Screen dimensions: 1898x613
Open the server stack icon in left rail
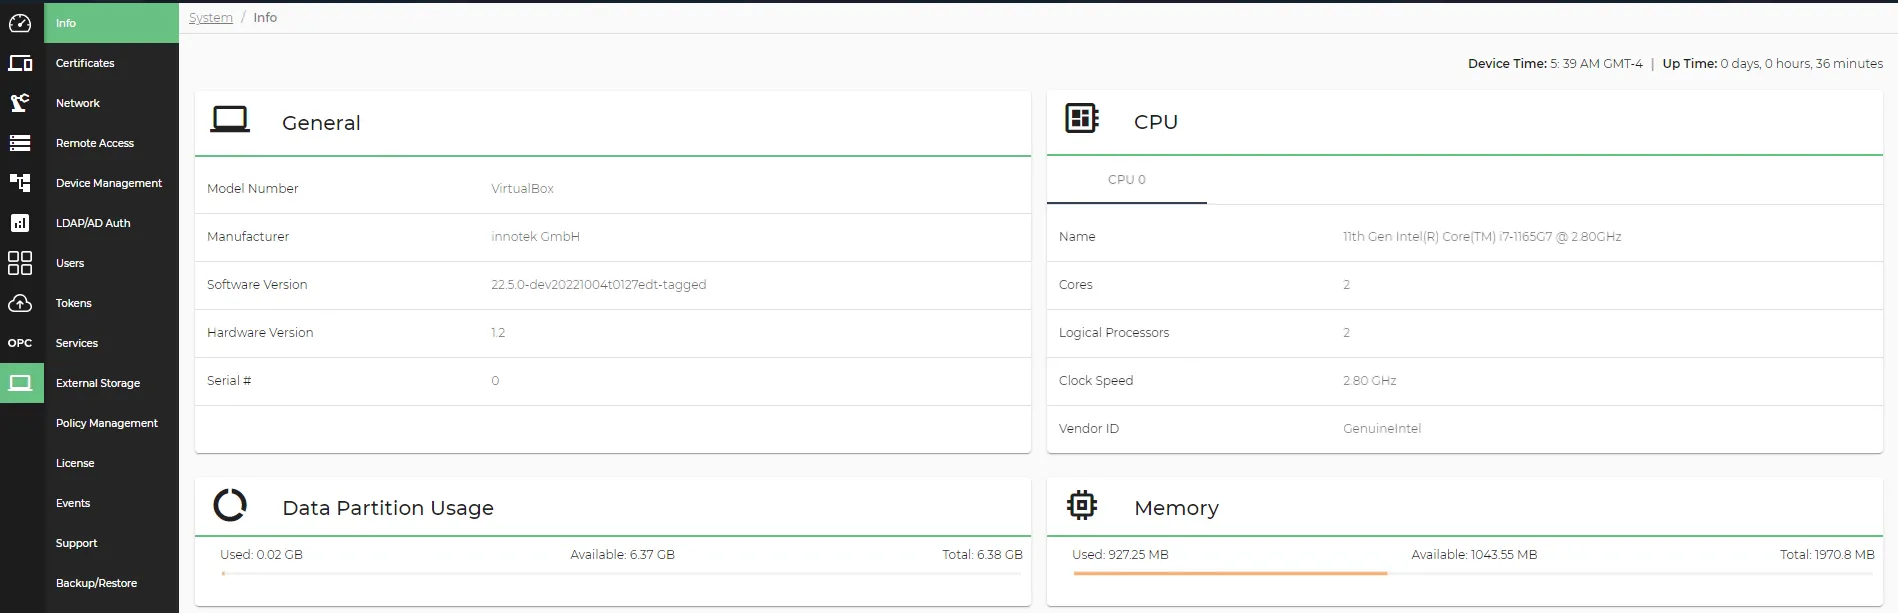tap(20, 143)
